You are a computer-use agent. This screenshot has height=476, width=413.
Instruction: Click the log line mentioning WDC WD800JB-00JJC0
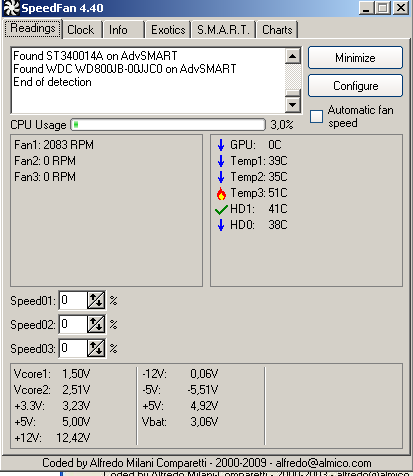point(124,69)
